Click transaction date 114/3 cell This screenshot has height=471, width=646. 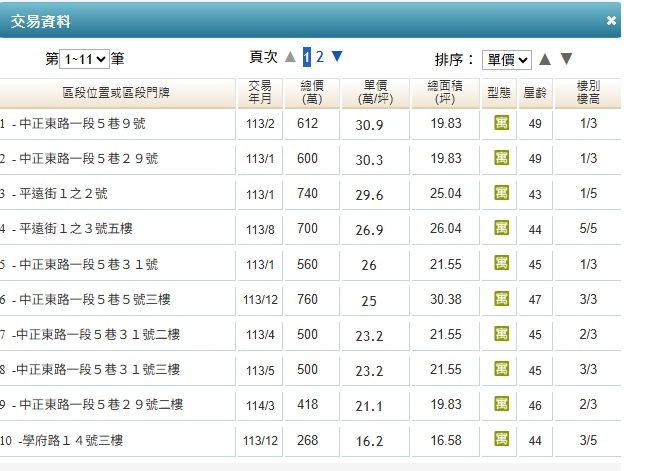[x=260, y=405]
